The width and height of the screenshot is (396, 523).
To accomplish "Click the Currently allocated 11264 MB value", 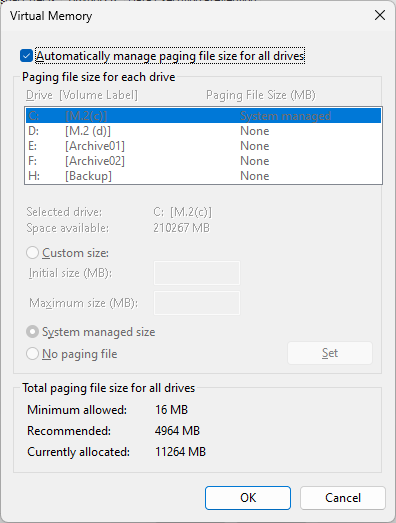I will point(180,452).
